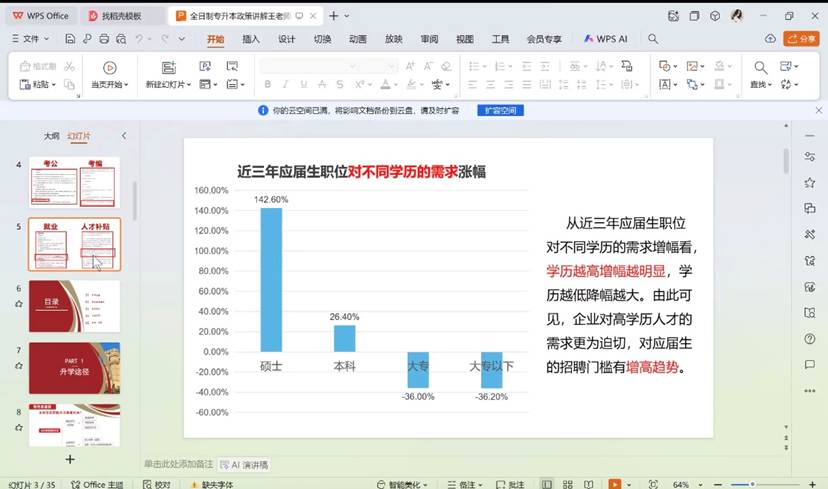Screen dimensions: 828x489
Task: Select slide 7 升学途径 thumbnail
Action: pos(74,368)
